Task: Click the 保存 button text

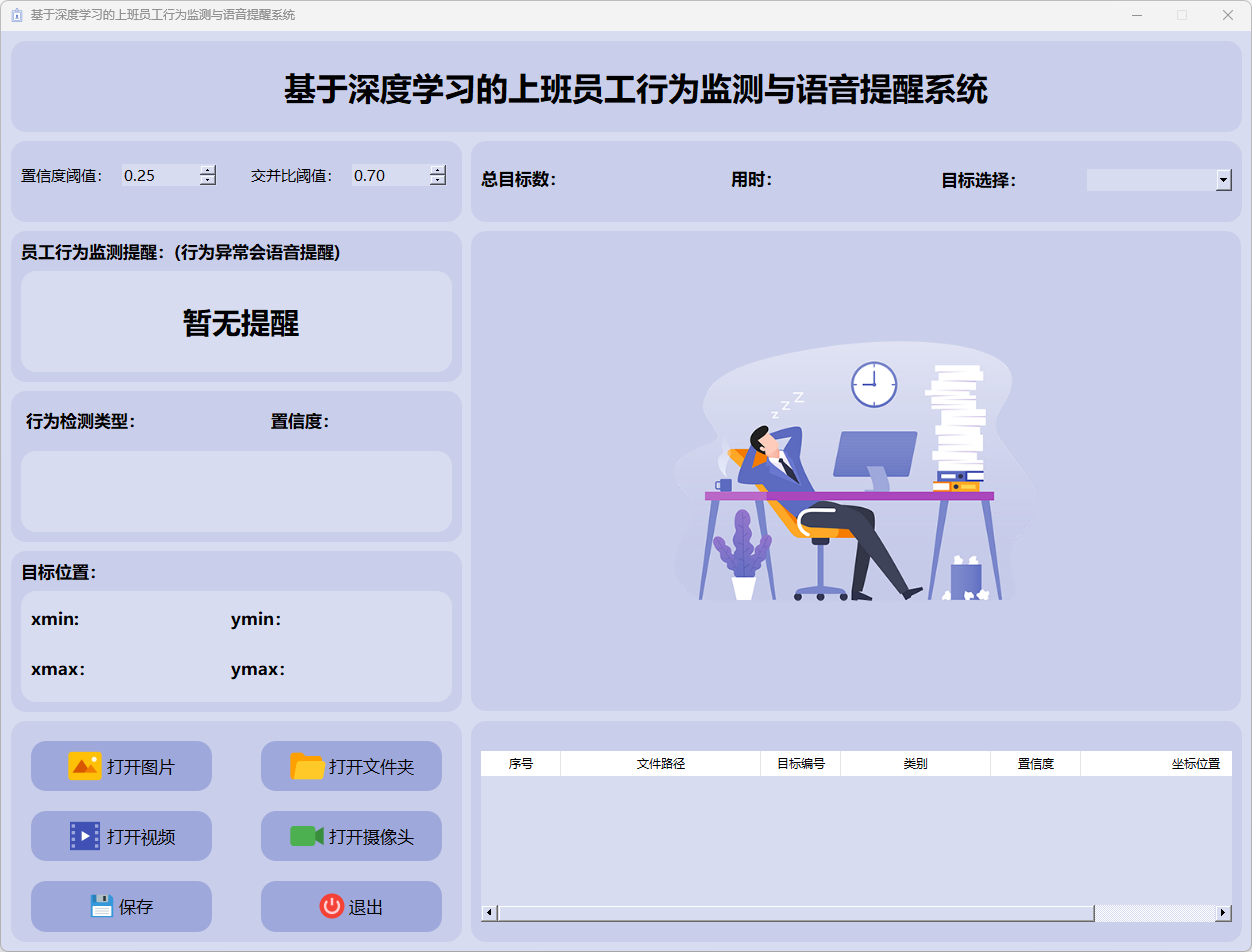Action: [136, 907]
